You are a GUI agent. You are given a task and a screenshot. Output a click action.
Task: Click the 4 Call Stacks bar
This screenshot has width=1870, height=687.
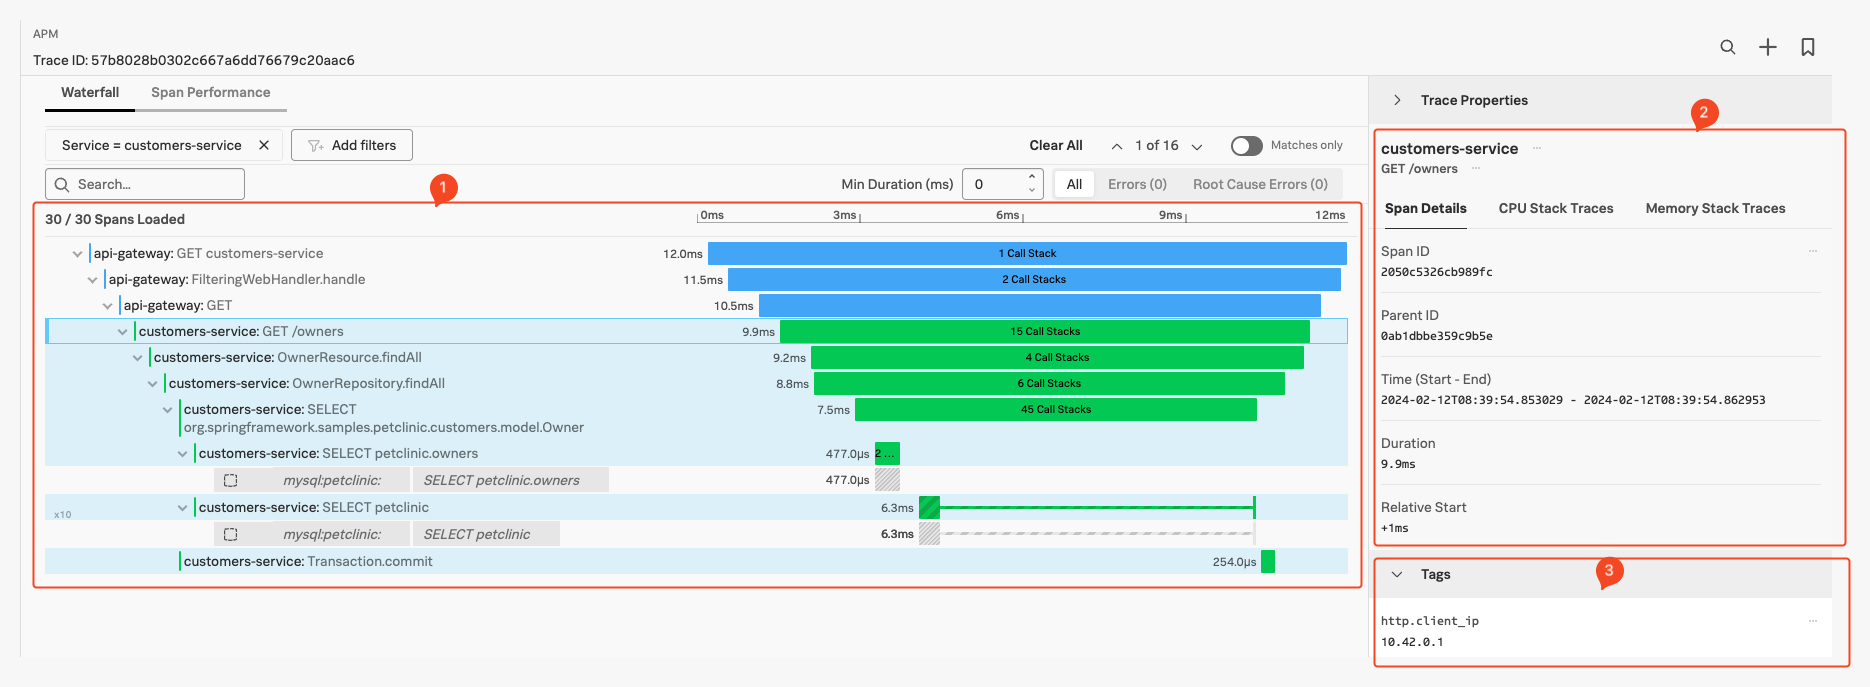(x=1057, y=357)
